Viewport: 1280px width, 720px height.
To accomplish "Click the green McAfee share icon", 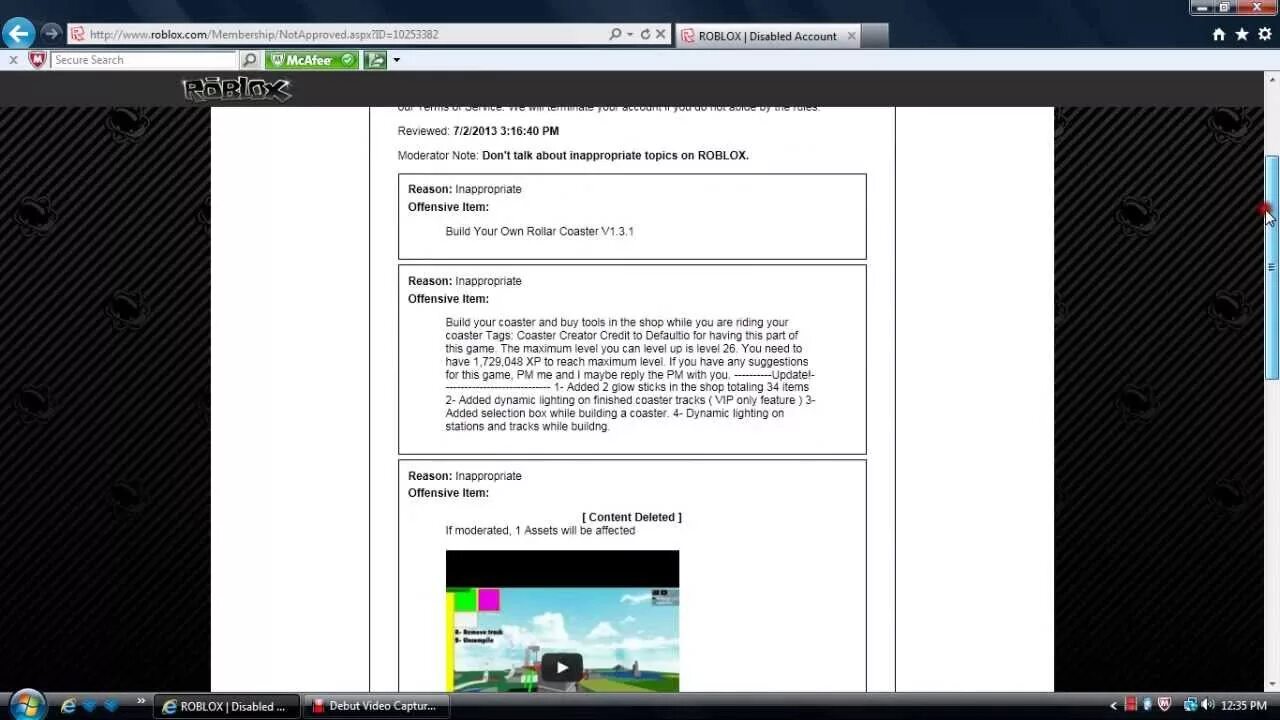I will 375,60.
